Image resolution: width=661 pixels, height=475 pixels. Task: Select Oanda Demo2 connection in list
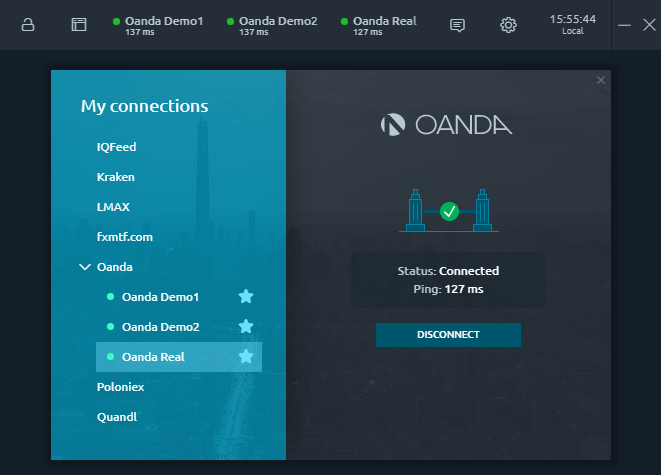[x=160, y=327]
